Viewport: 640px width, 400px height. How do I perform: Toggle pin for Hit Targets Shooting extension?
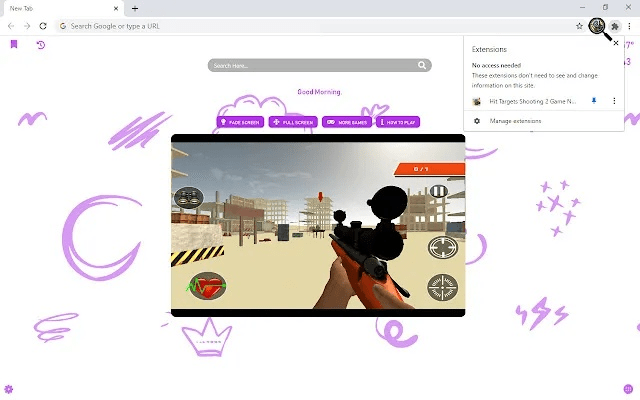594,101
